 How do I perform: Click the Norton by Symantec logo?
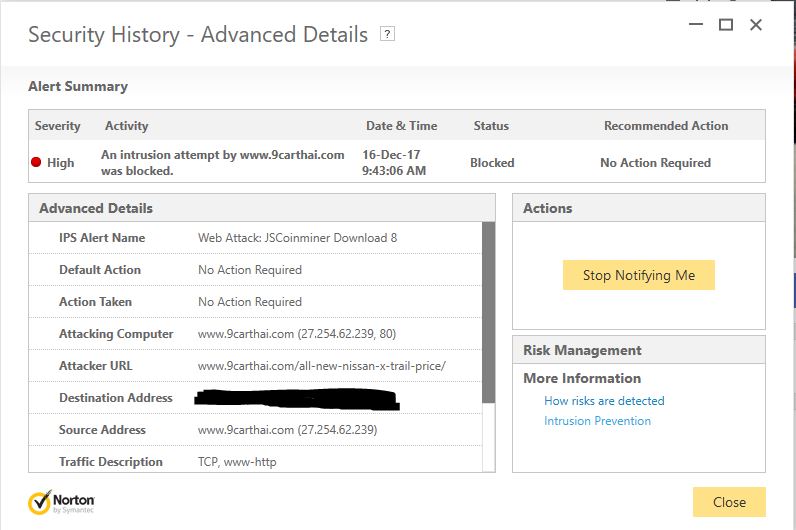[x=61, y=503]
